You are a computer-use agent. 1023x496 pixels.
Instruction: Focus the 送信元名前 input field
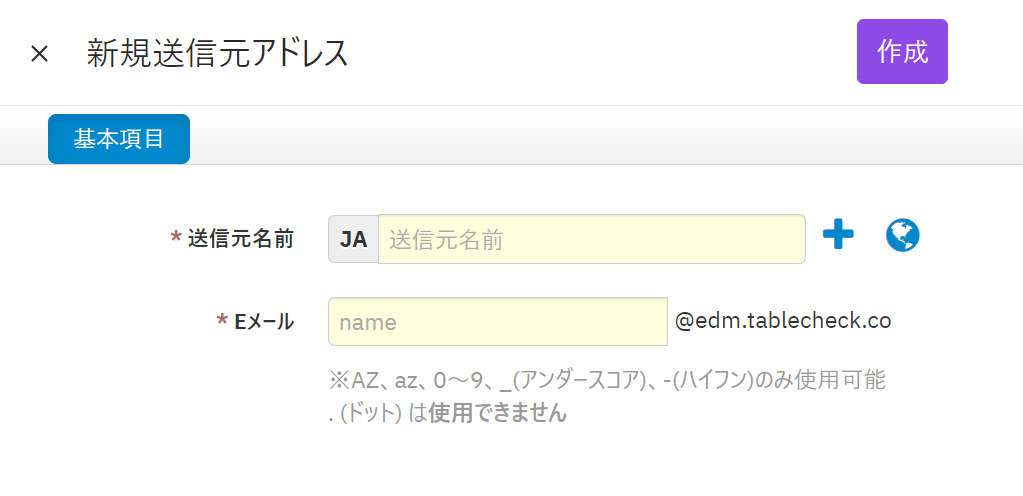(591, 240)
